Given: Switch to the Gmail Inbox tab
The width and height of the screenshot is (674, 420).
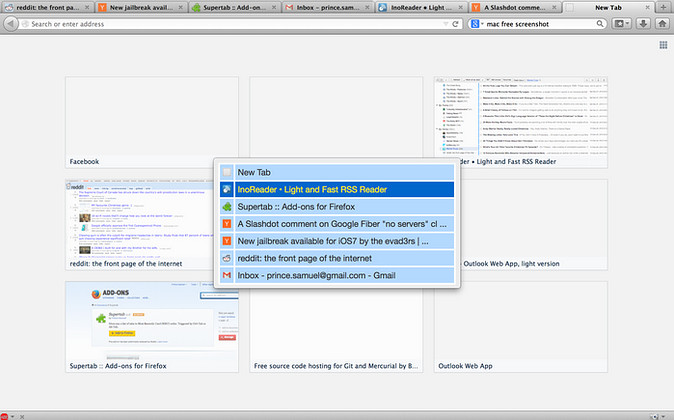Looking at the screenshot, I should 328,7.
